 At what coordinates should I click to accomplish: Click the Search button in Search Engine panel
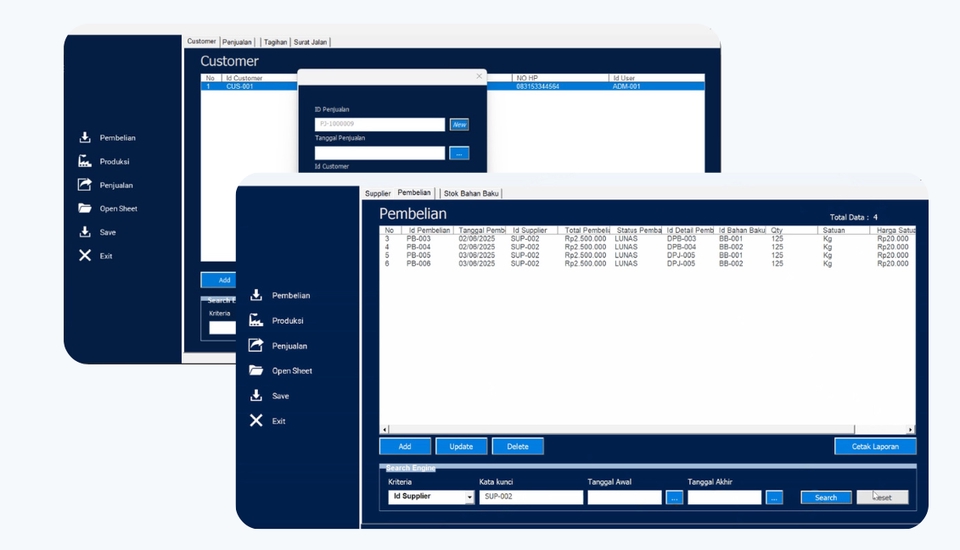pos(826,497)
